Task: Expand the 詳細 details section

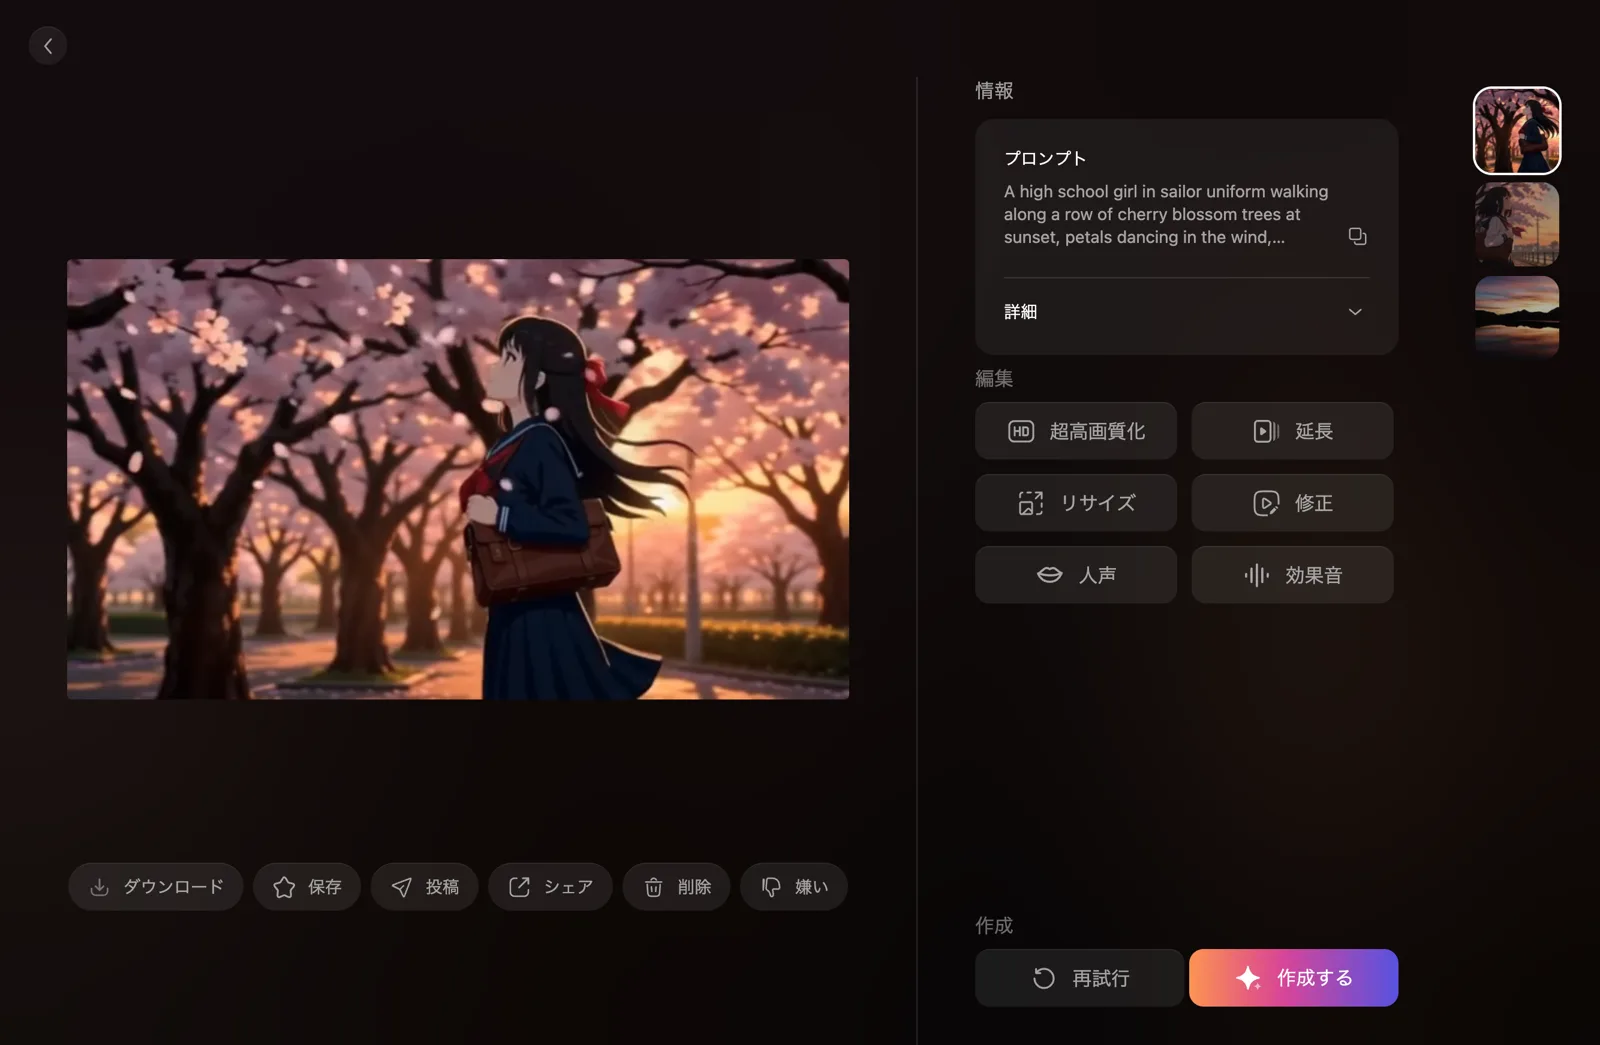Action: [1186, 312]
